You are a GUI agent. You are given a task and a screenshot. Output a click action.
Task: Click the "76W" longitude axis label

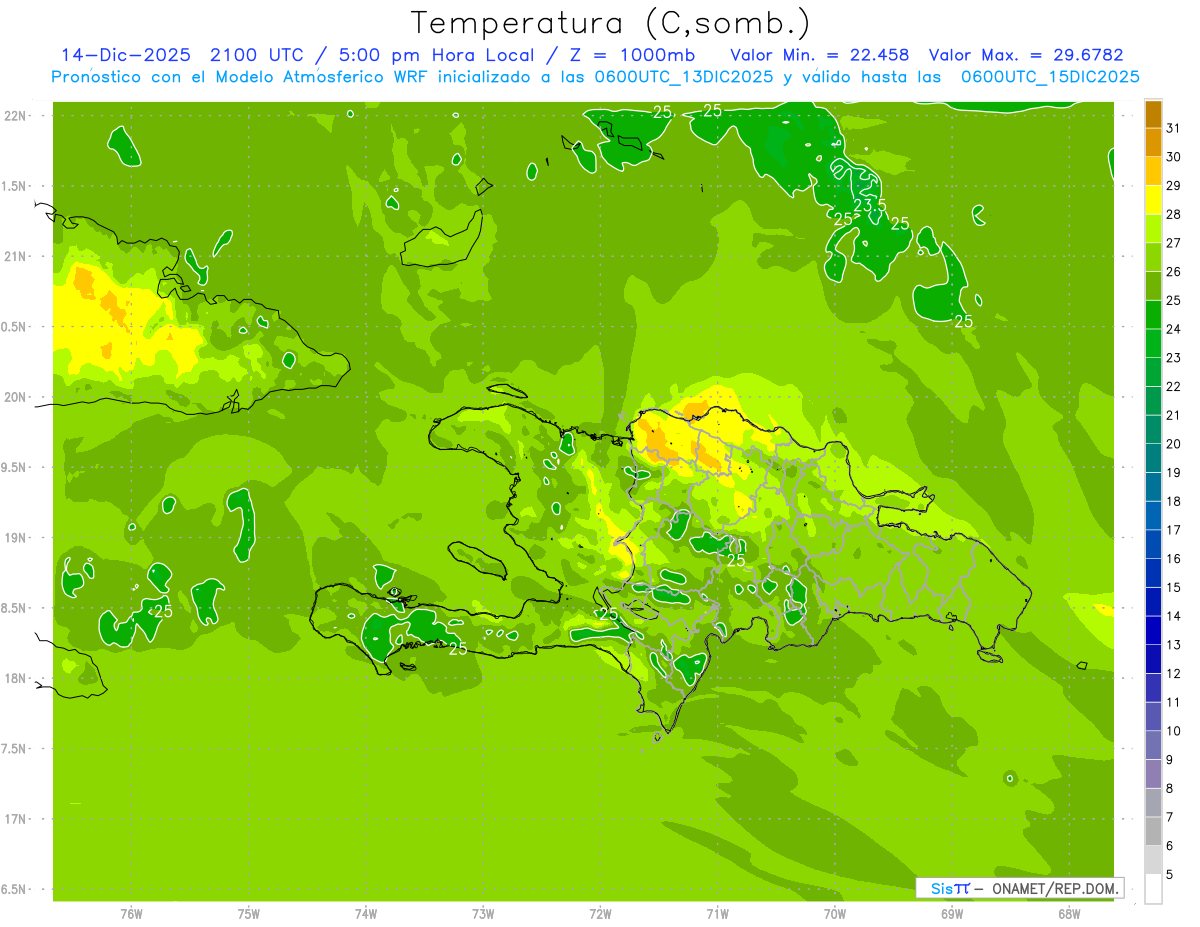(x=131, y=913)
